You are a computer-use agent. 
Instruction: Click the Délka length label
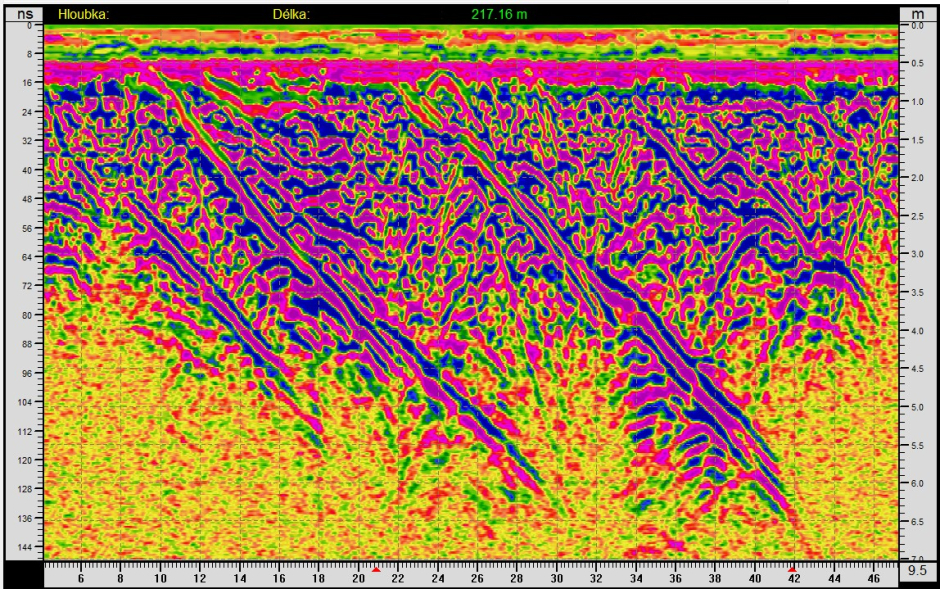click(x=291, y=14)
